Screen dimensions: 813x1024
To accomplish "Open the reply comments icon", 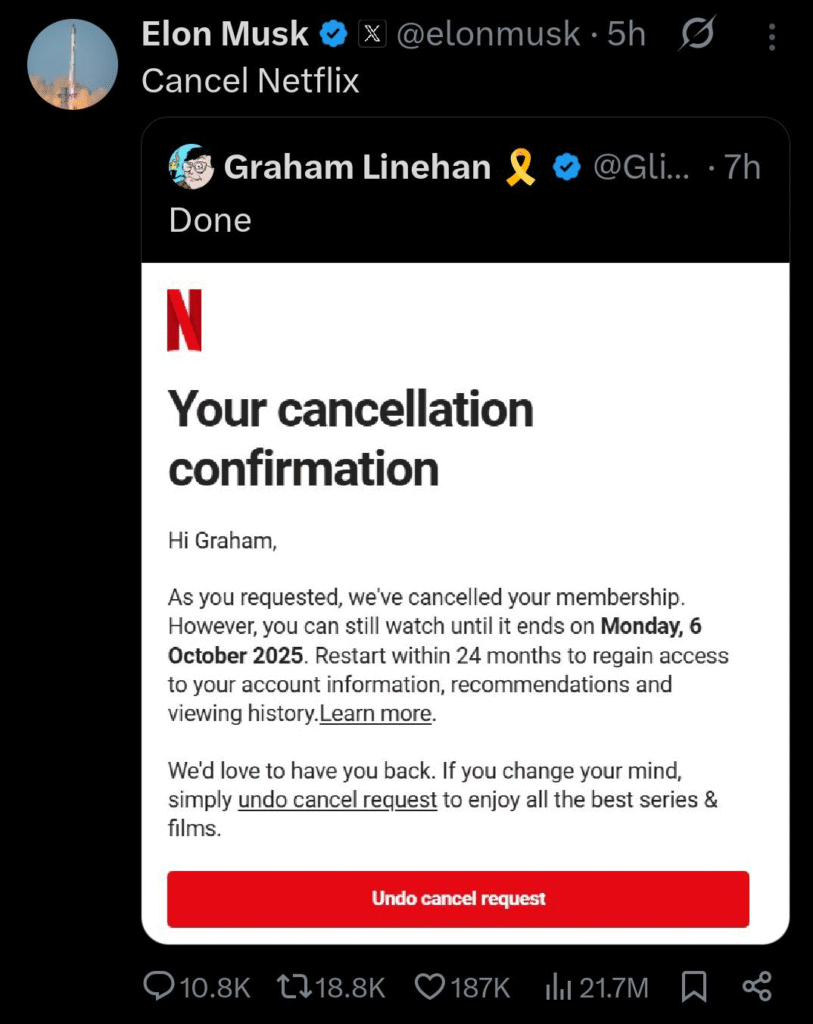I will tap(160, 988).
